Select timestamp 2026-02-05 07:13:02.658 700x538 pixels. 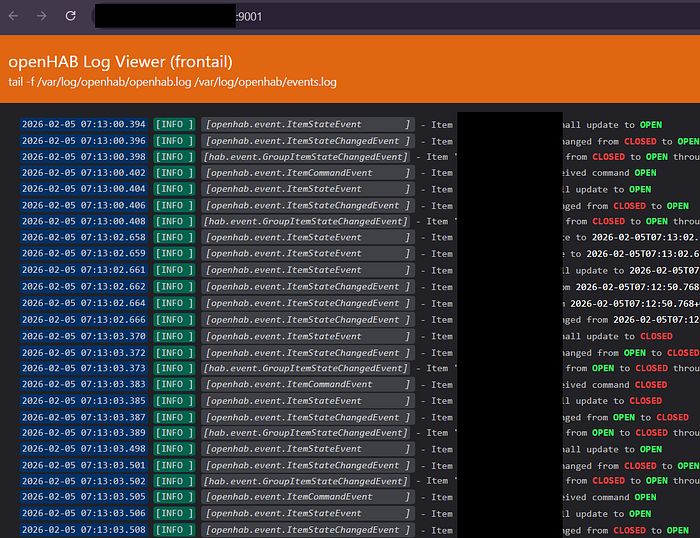[x=84, y=237]
